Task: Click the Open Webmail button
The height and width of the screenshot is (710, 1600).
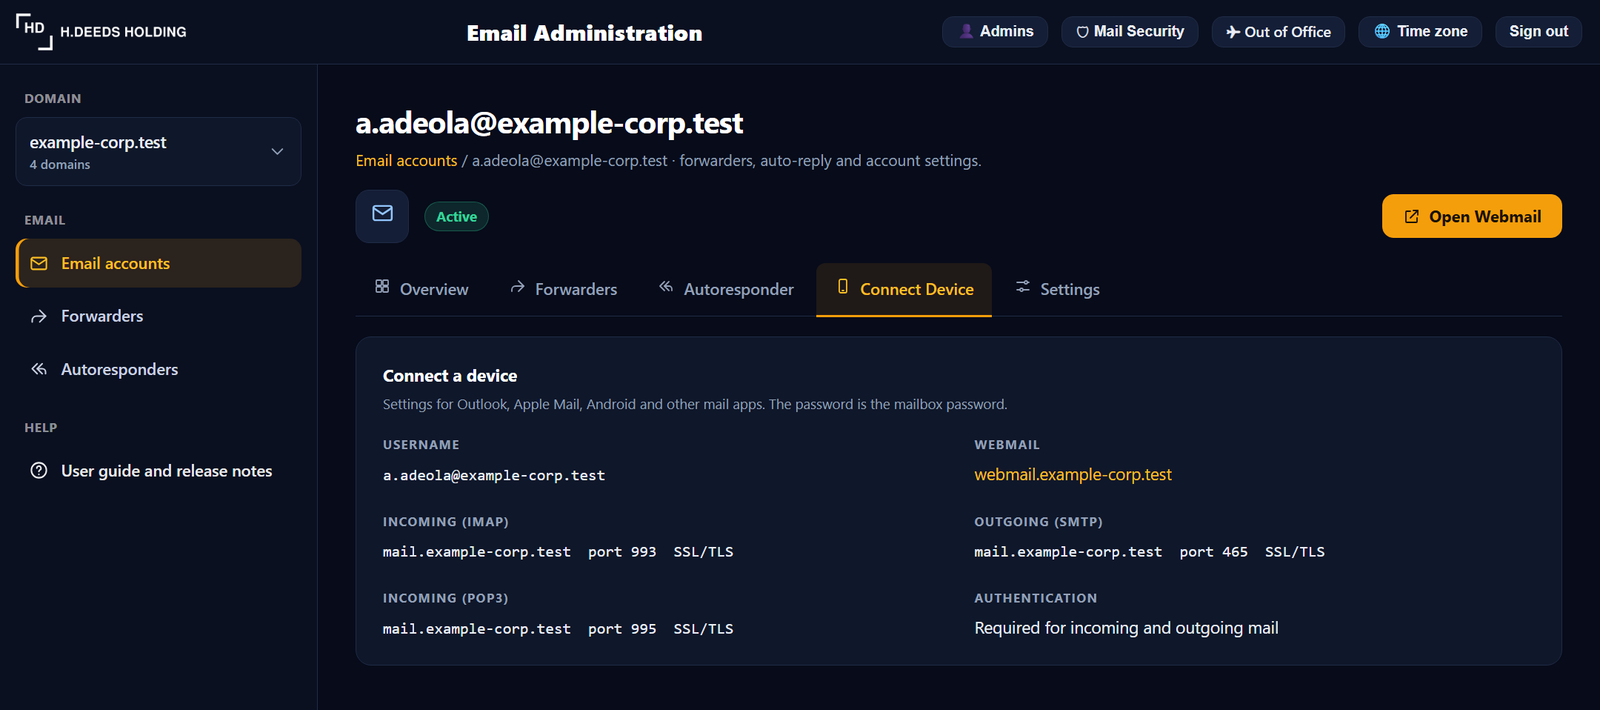Action: (x=1472, y=216)
